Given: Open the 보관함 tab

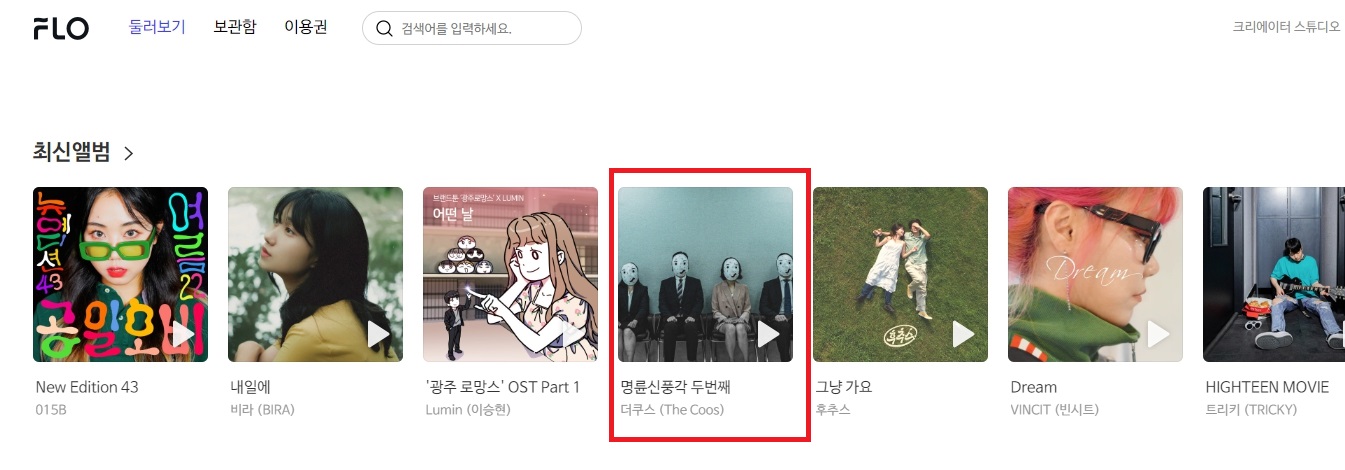Looking at the screenshot, I should click(235, 27).
